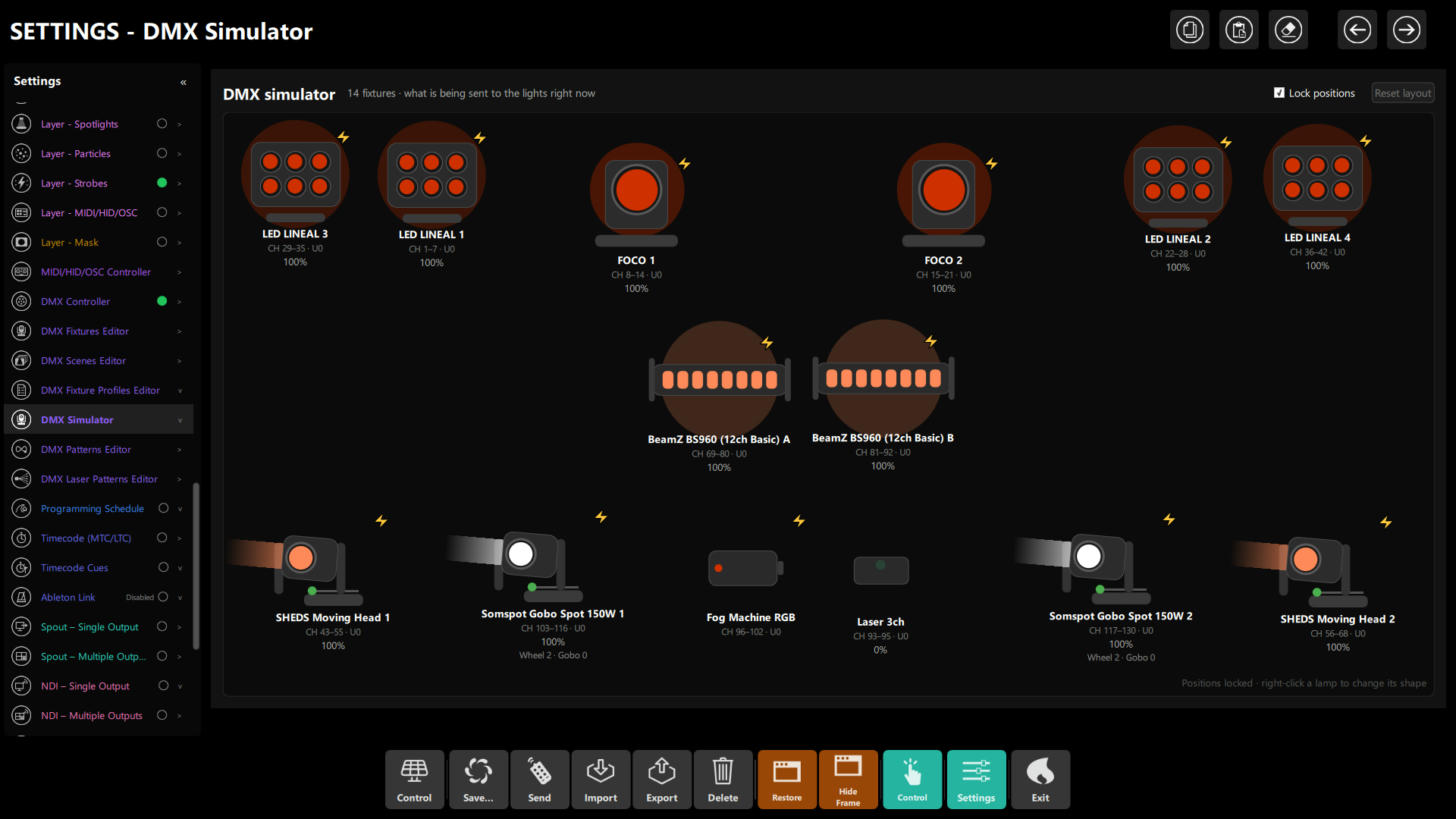This screenshot has width=1456, height=819.
Task: Toggle the Layer - Spotlights enable circle
Action: [162, 124]
